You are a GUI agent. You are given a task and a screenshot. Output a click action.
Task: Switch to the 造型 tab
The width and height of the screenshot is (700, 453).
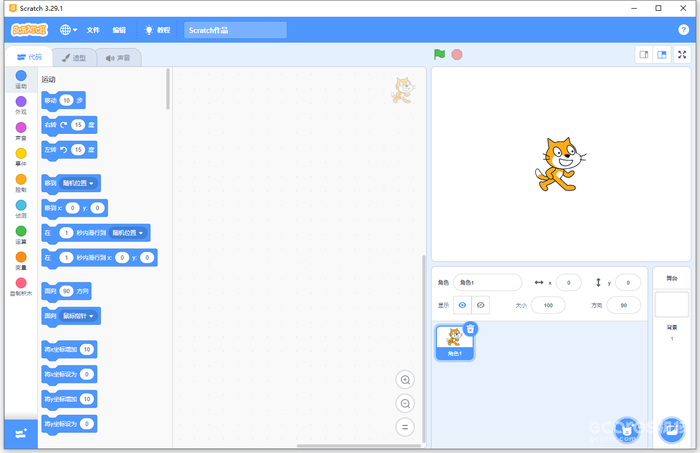coord(73,58)
